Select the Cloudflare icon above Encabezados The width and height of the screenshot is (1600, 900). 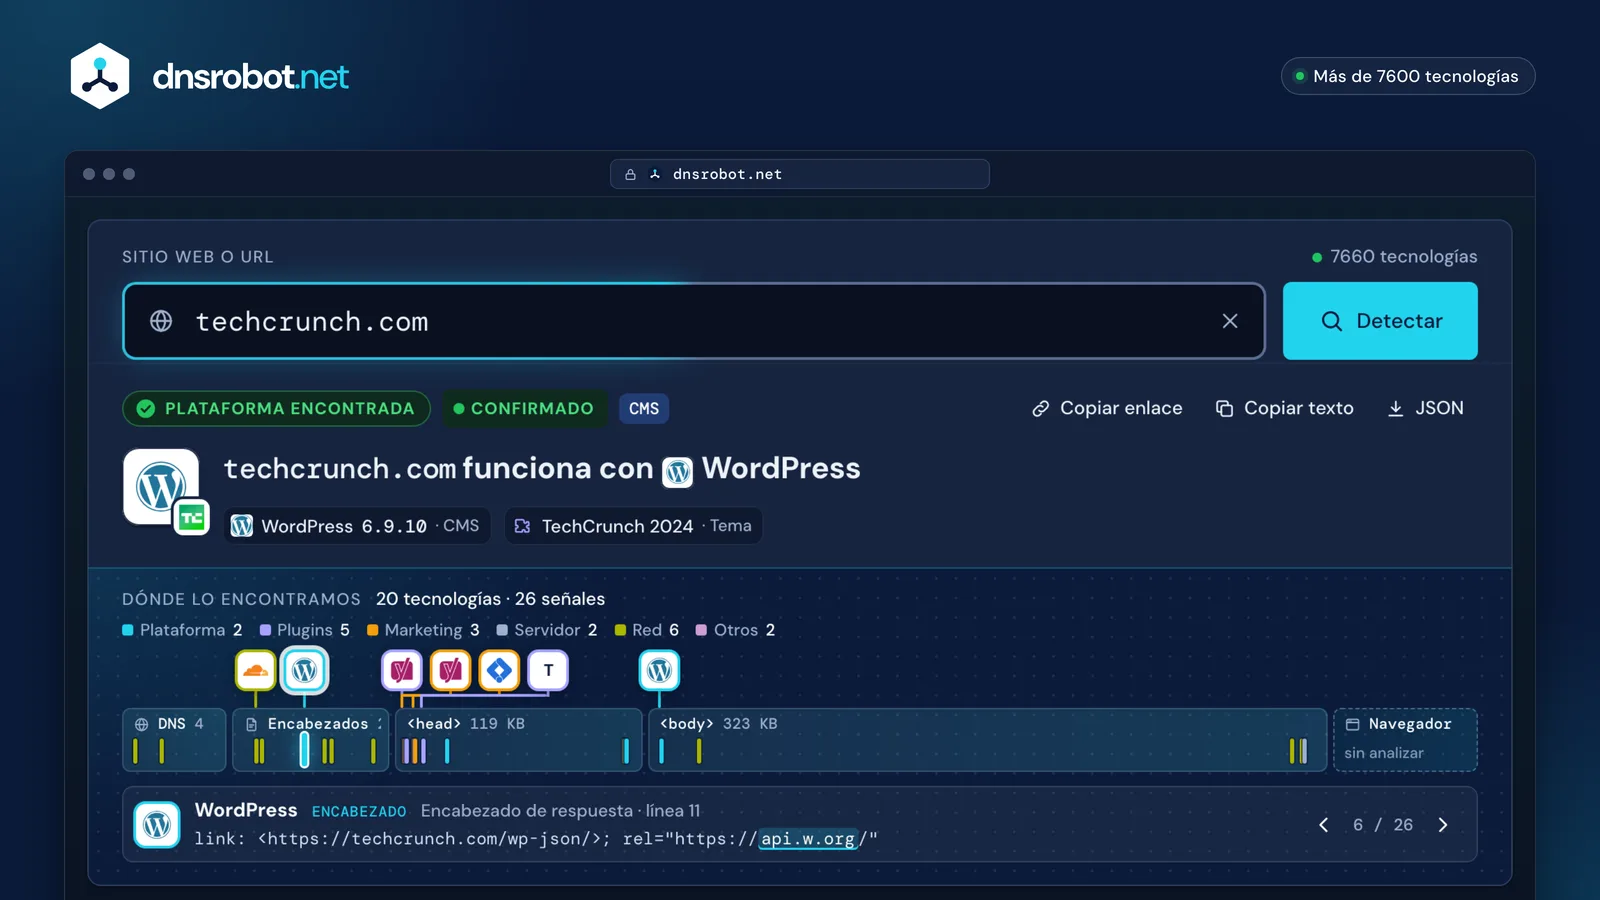256,670
